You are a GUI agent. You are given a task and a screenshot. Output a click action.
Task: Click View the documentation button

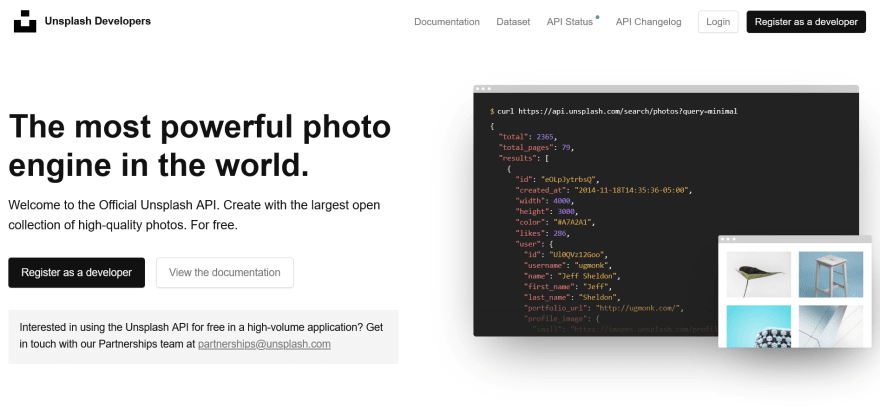[x=224, y=273]
